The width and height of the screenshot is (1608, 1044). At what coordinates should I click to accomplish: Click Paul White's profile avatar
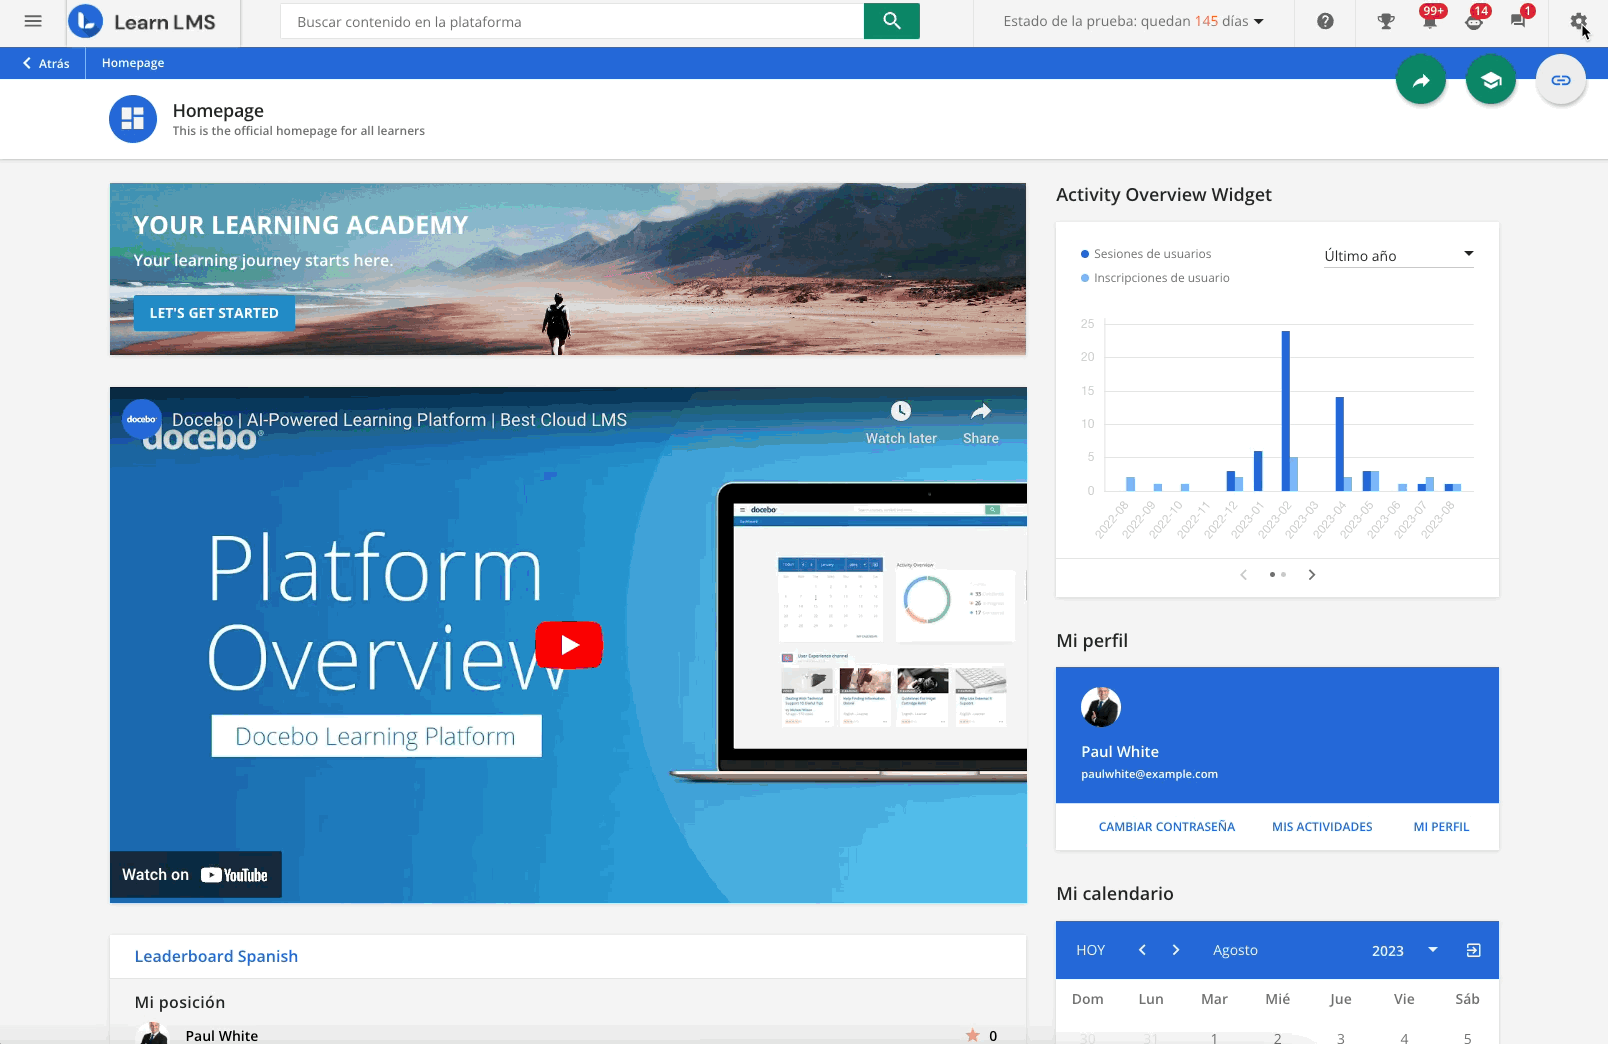click(x=1101, y=707)
